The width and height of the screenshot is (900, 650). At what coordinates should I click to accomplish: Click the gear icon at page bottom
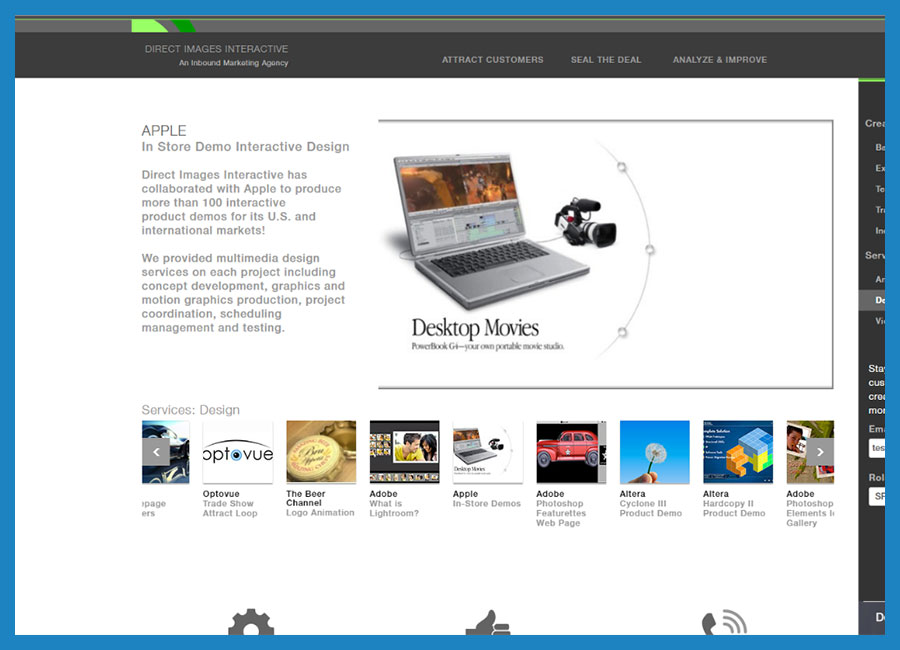click(251, 622)
